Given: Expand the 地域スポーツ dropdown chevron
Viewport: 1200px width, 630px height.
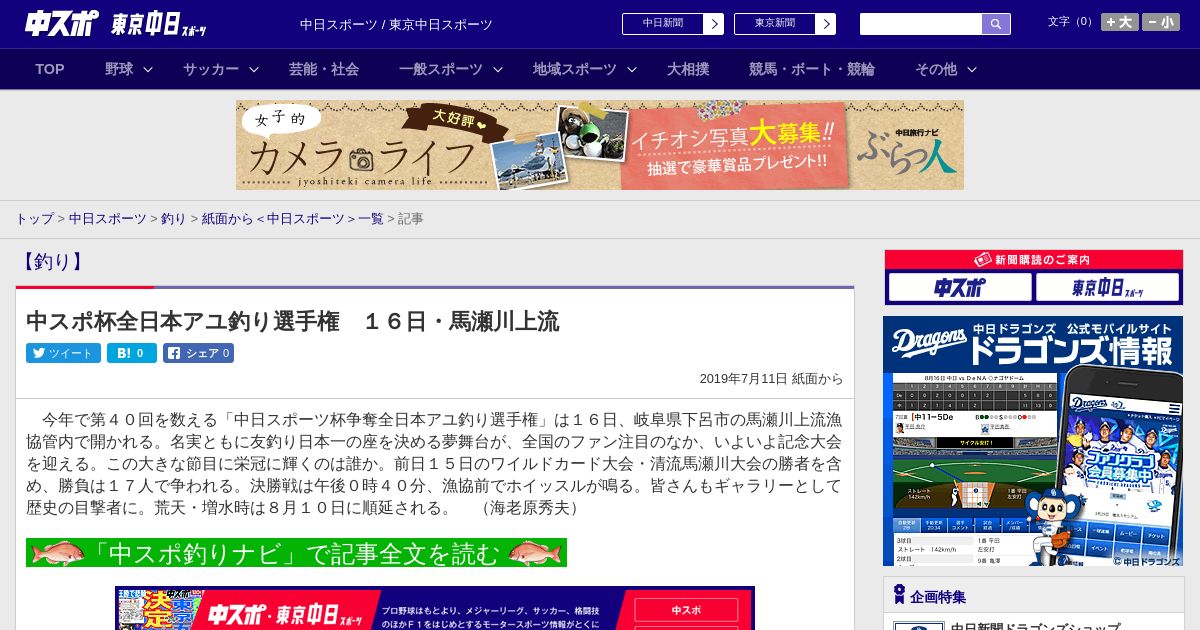Looking at the screenshot, I should click(x=632, y=70).
